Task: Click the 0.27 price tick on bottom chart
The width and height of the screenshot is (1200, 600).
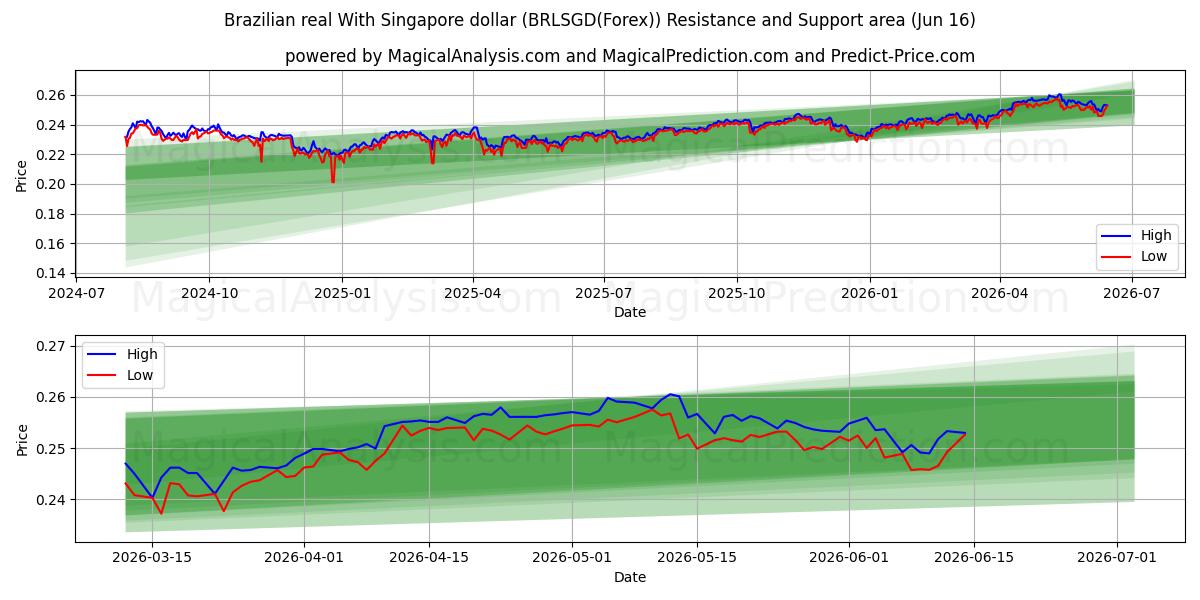Action: [x=52, y=346]
